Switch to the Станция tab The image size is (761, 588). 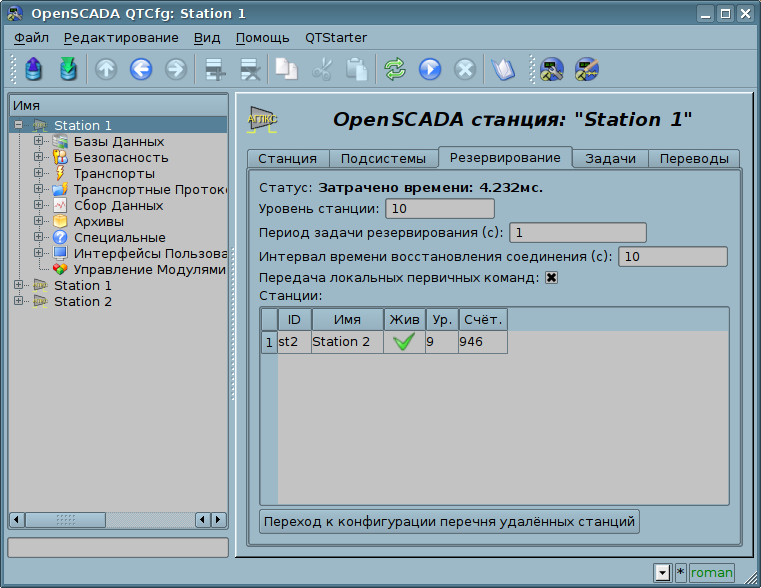click(x=288, y=159)
